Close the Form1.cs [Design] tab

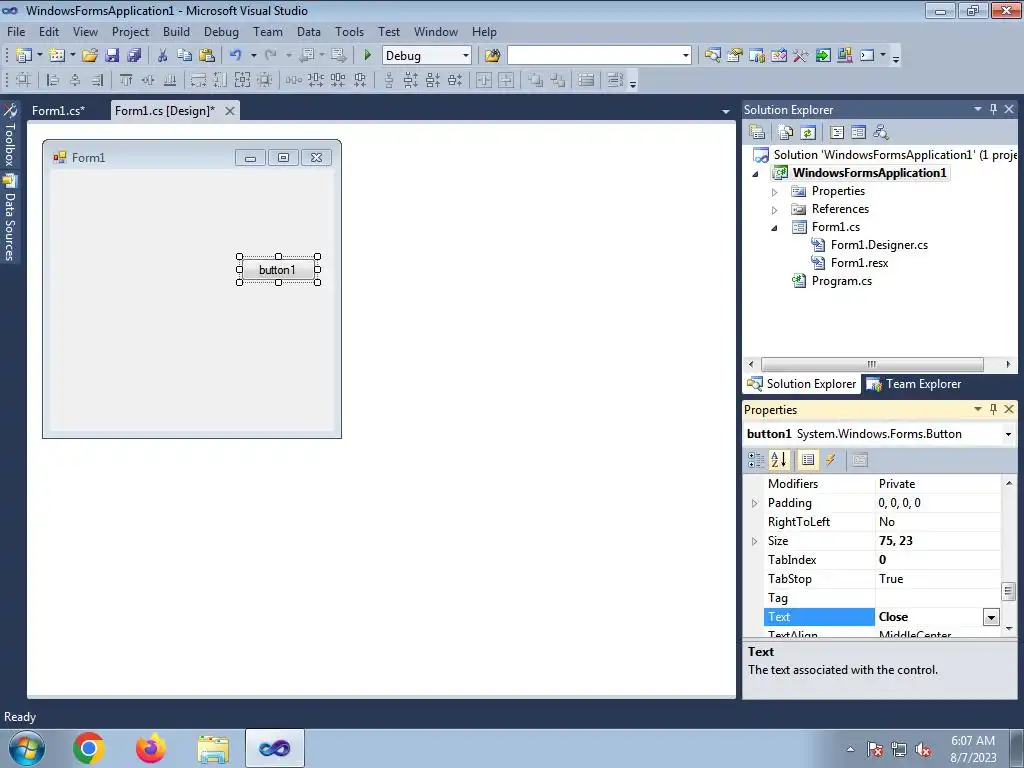(x=230, y=111)
